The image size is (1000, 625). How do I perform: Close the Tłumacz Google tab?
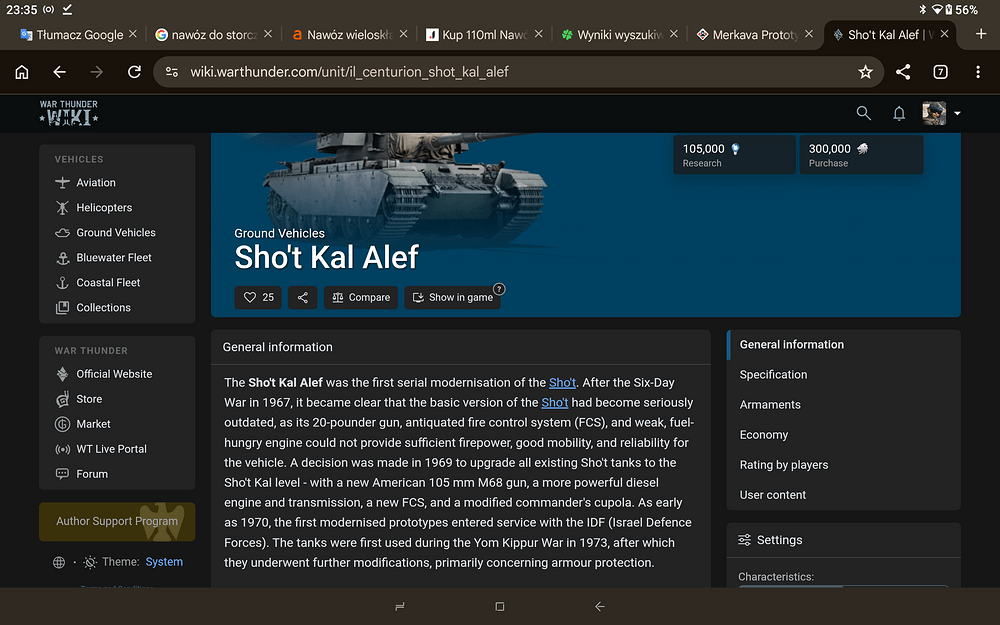133,34
